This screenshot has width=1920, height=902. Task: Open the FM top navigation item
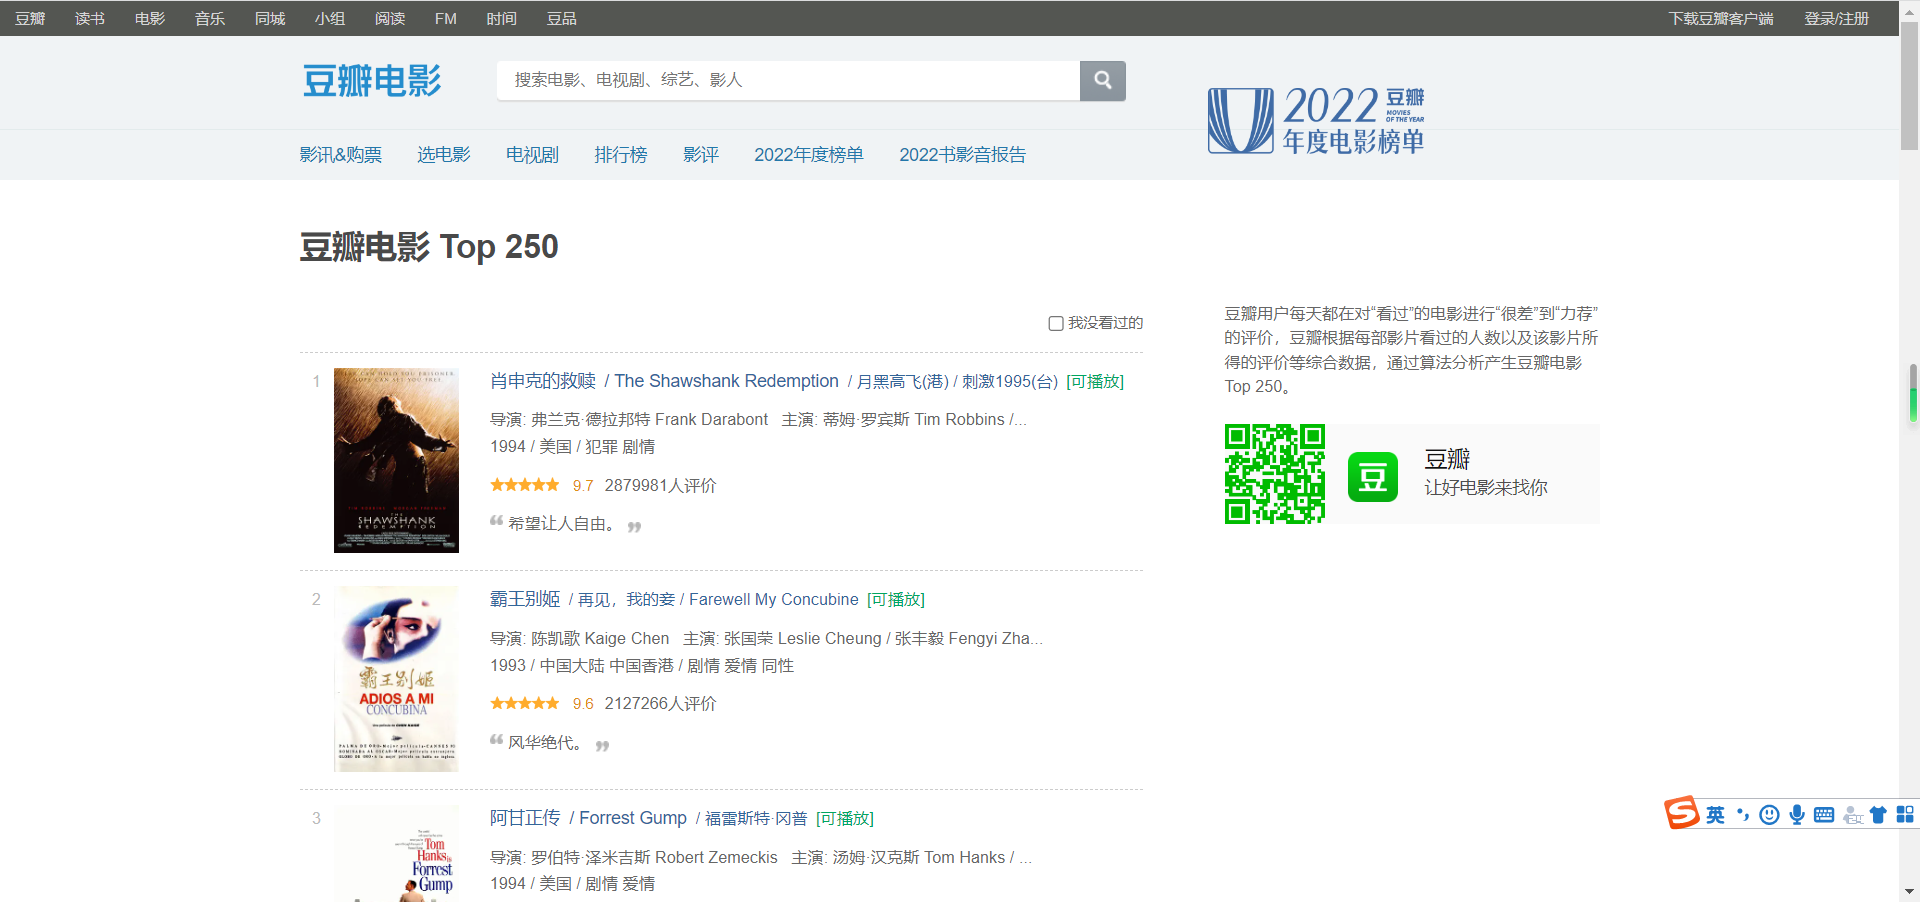coord(446,18)
